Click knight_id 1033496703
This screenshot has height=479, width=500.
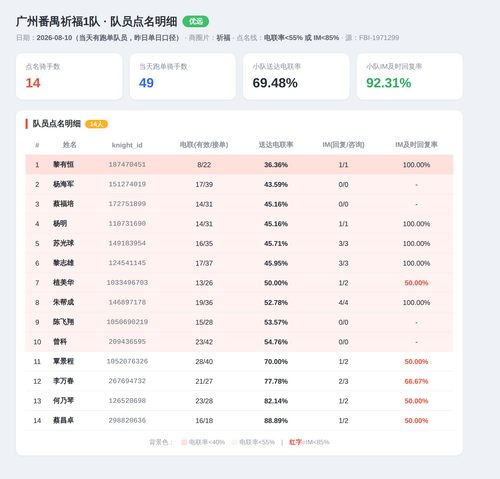pos(127,282)
